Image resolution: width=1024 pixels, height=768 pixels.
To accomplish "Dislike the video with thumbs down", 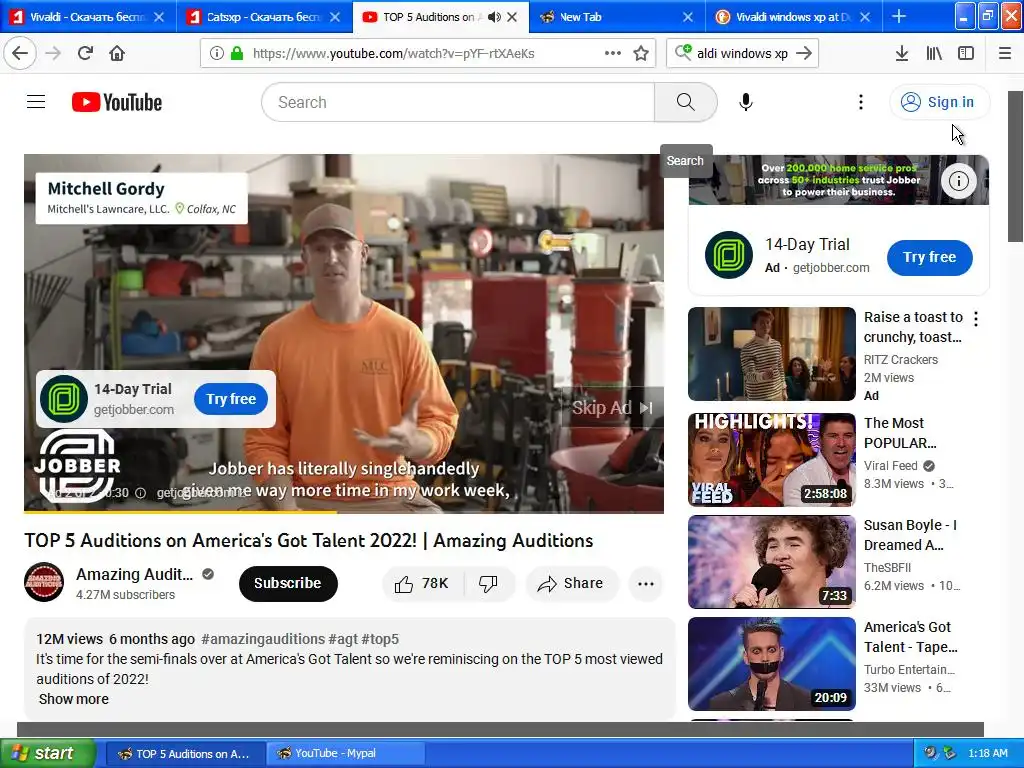I will click(x=488, y=584).
